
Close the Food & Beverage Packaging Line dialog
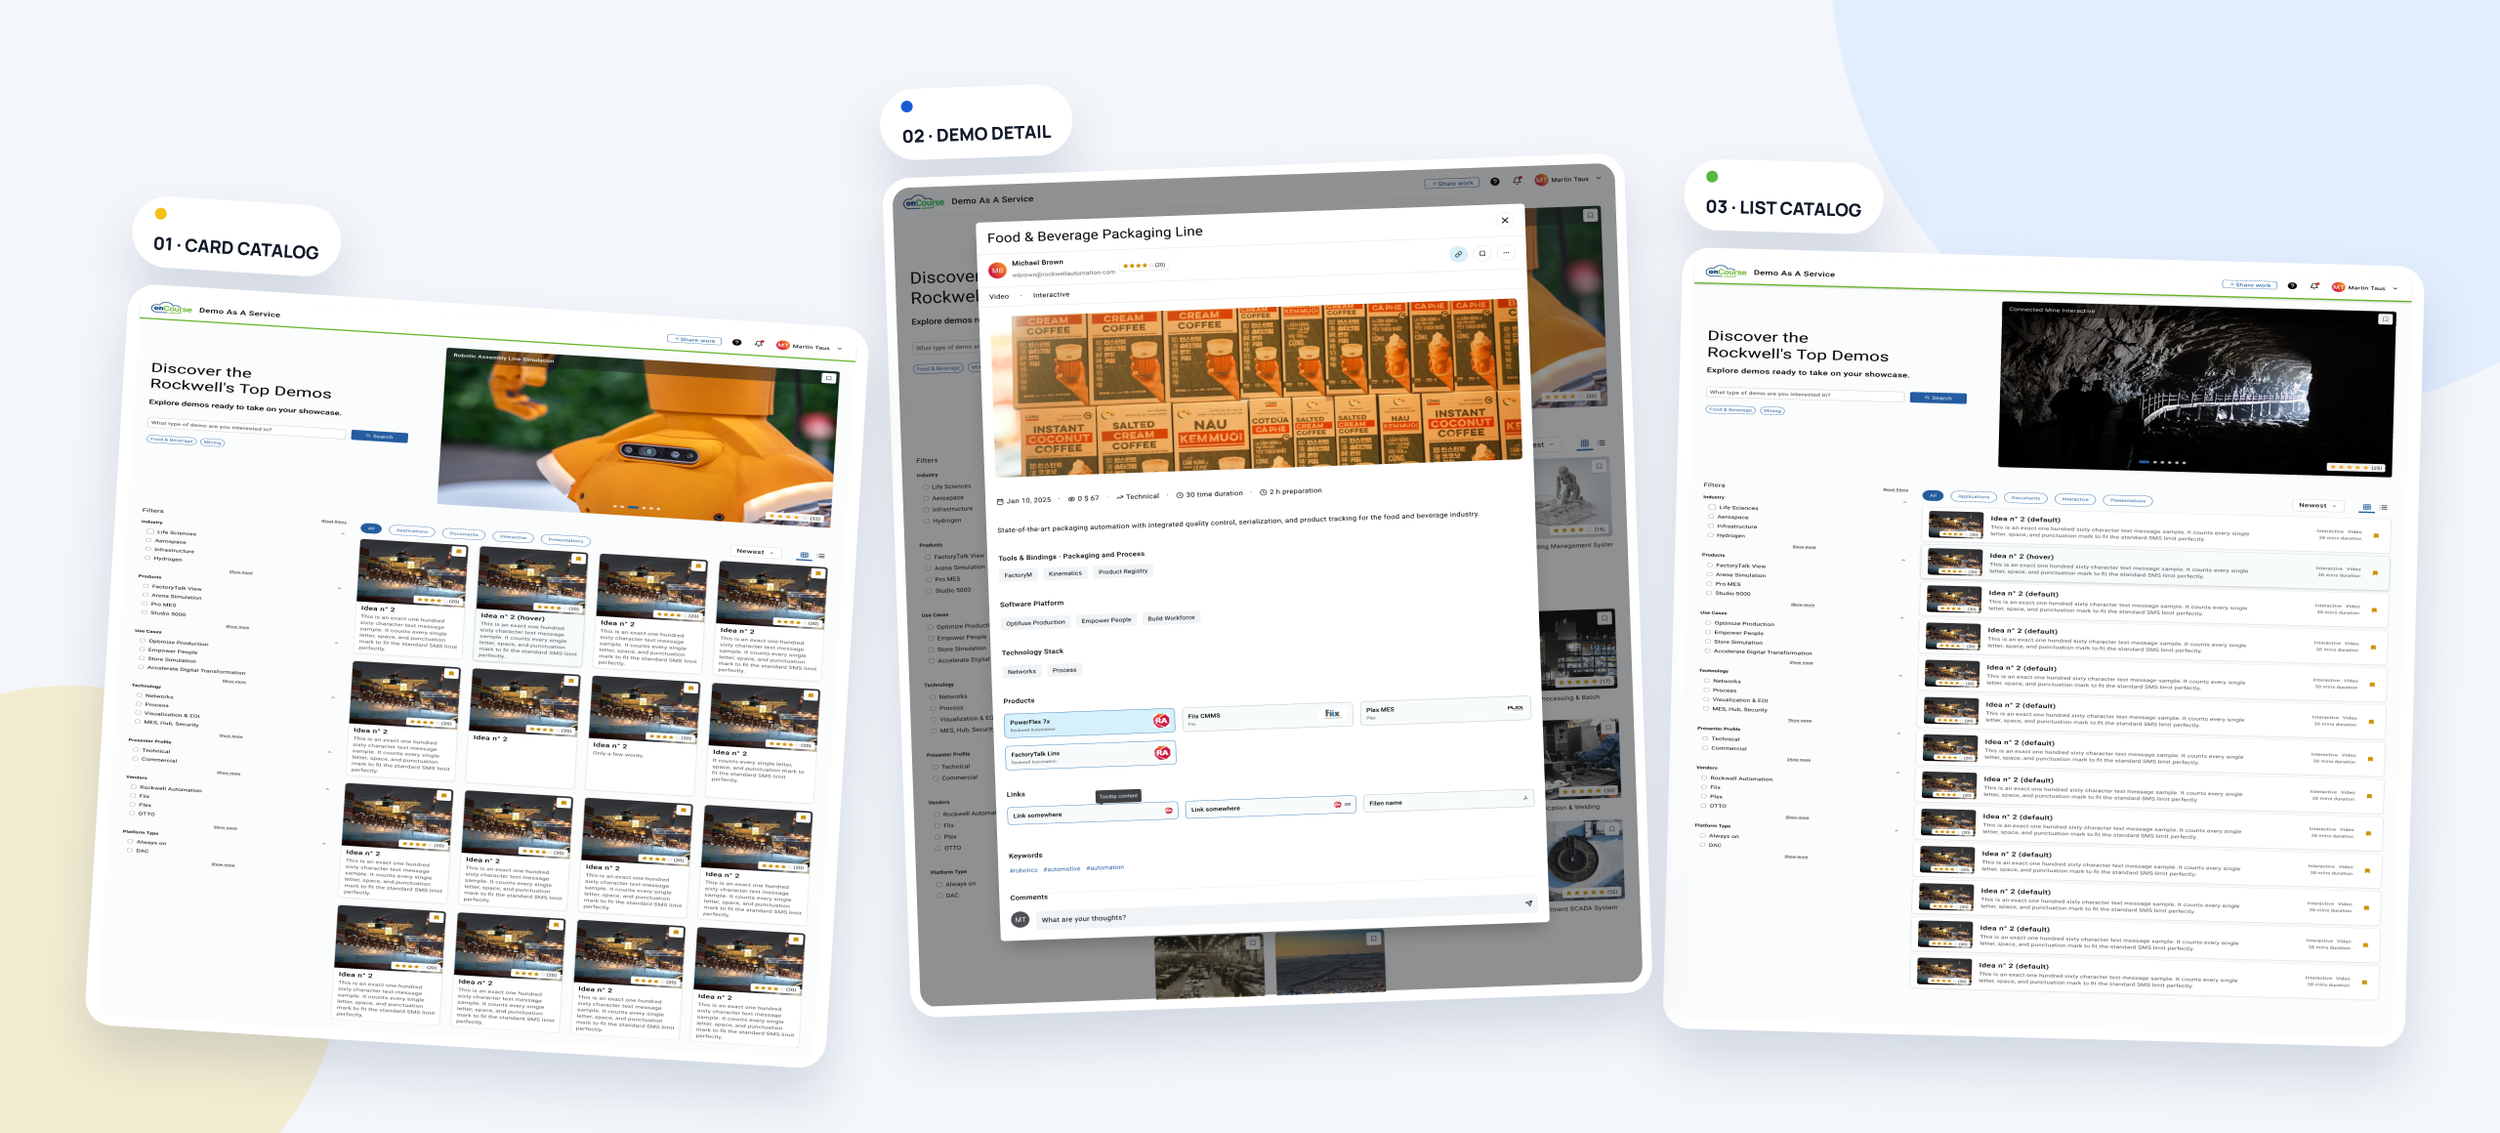(1505, 220)
